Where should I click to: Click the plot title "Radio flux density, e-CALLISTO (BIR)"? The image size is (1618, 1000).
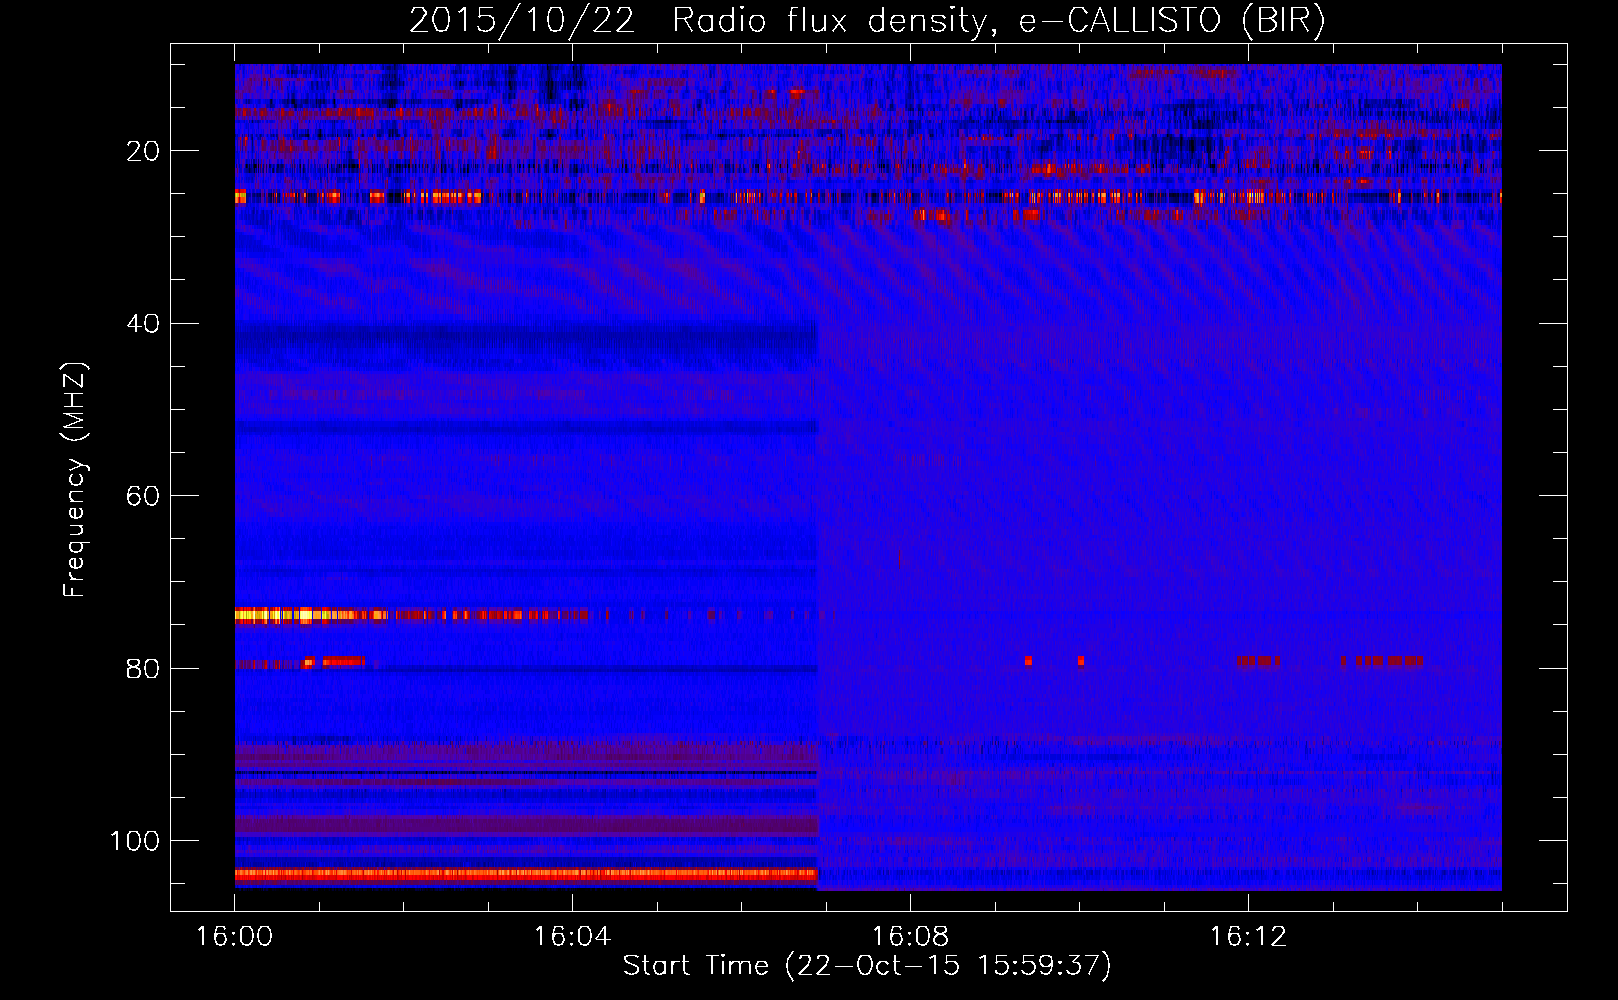(998, 21)
